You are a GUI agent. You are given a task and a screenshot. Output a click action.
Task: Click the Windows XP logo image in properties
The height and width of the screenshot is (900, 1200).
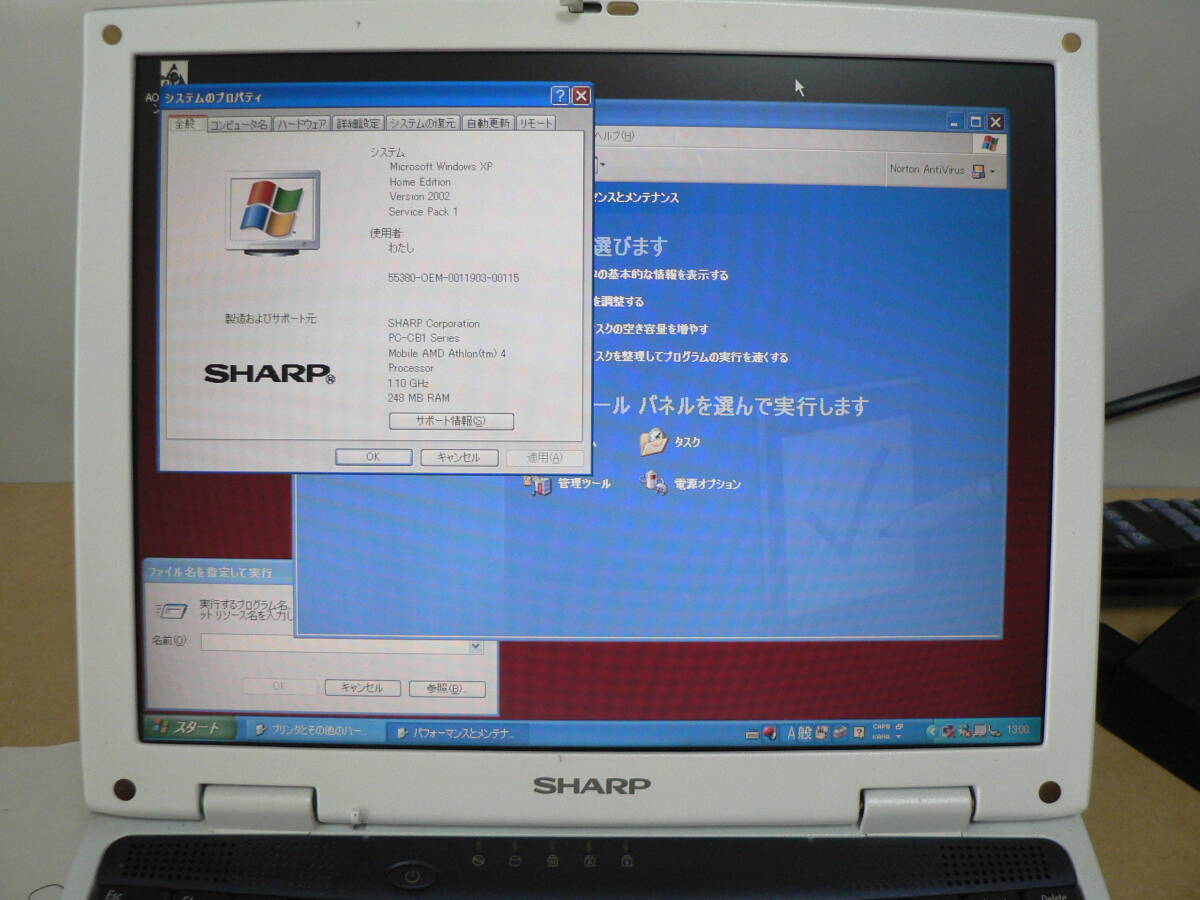272,212
